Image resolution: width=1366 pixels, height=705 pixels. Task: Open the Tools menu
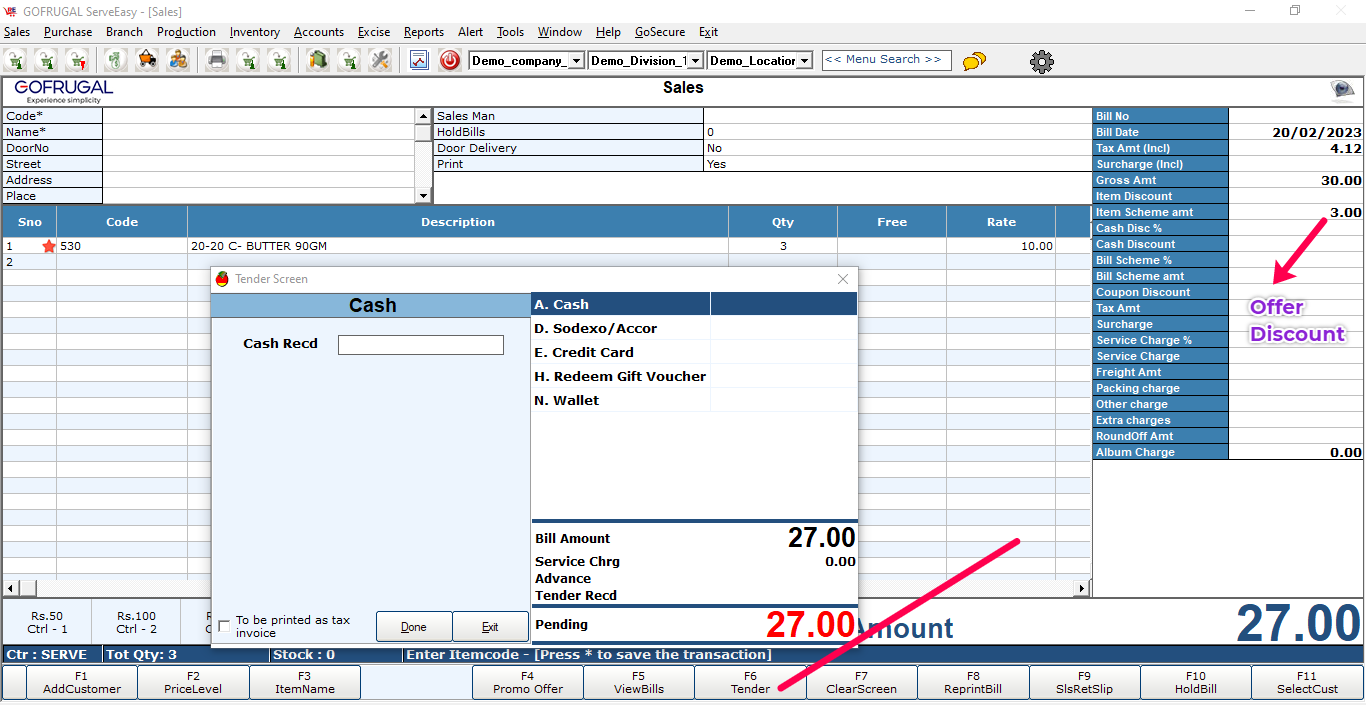[x=510, y=32]
